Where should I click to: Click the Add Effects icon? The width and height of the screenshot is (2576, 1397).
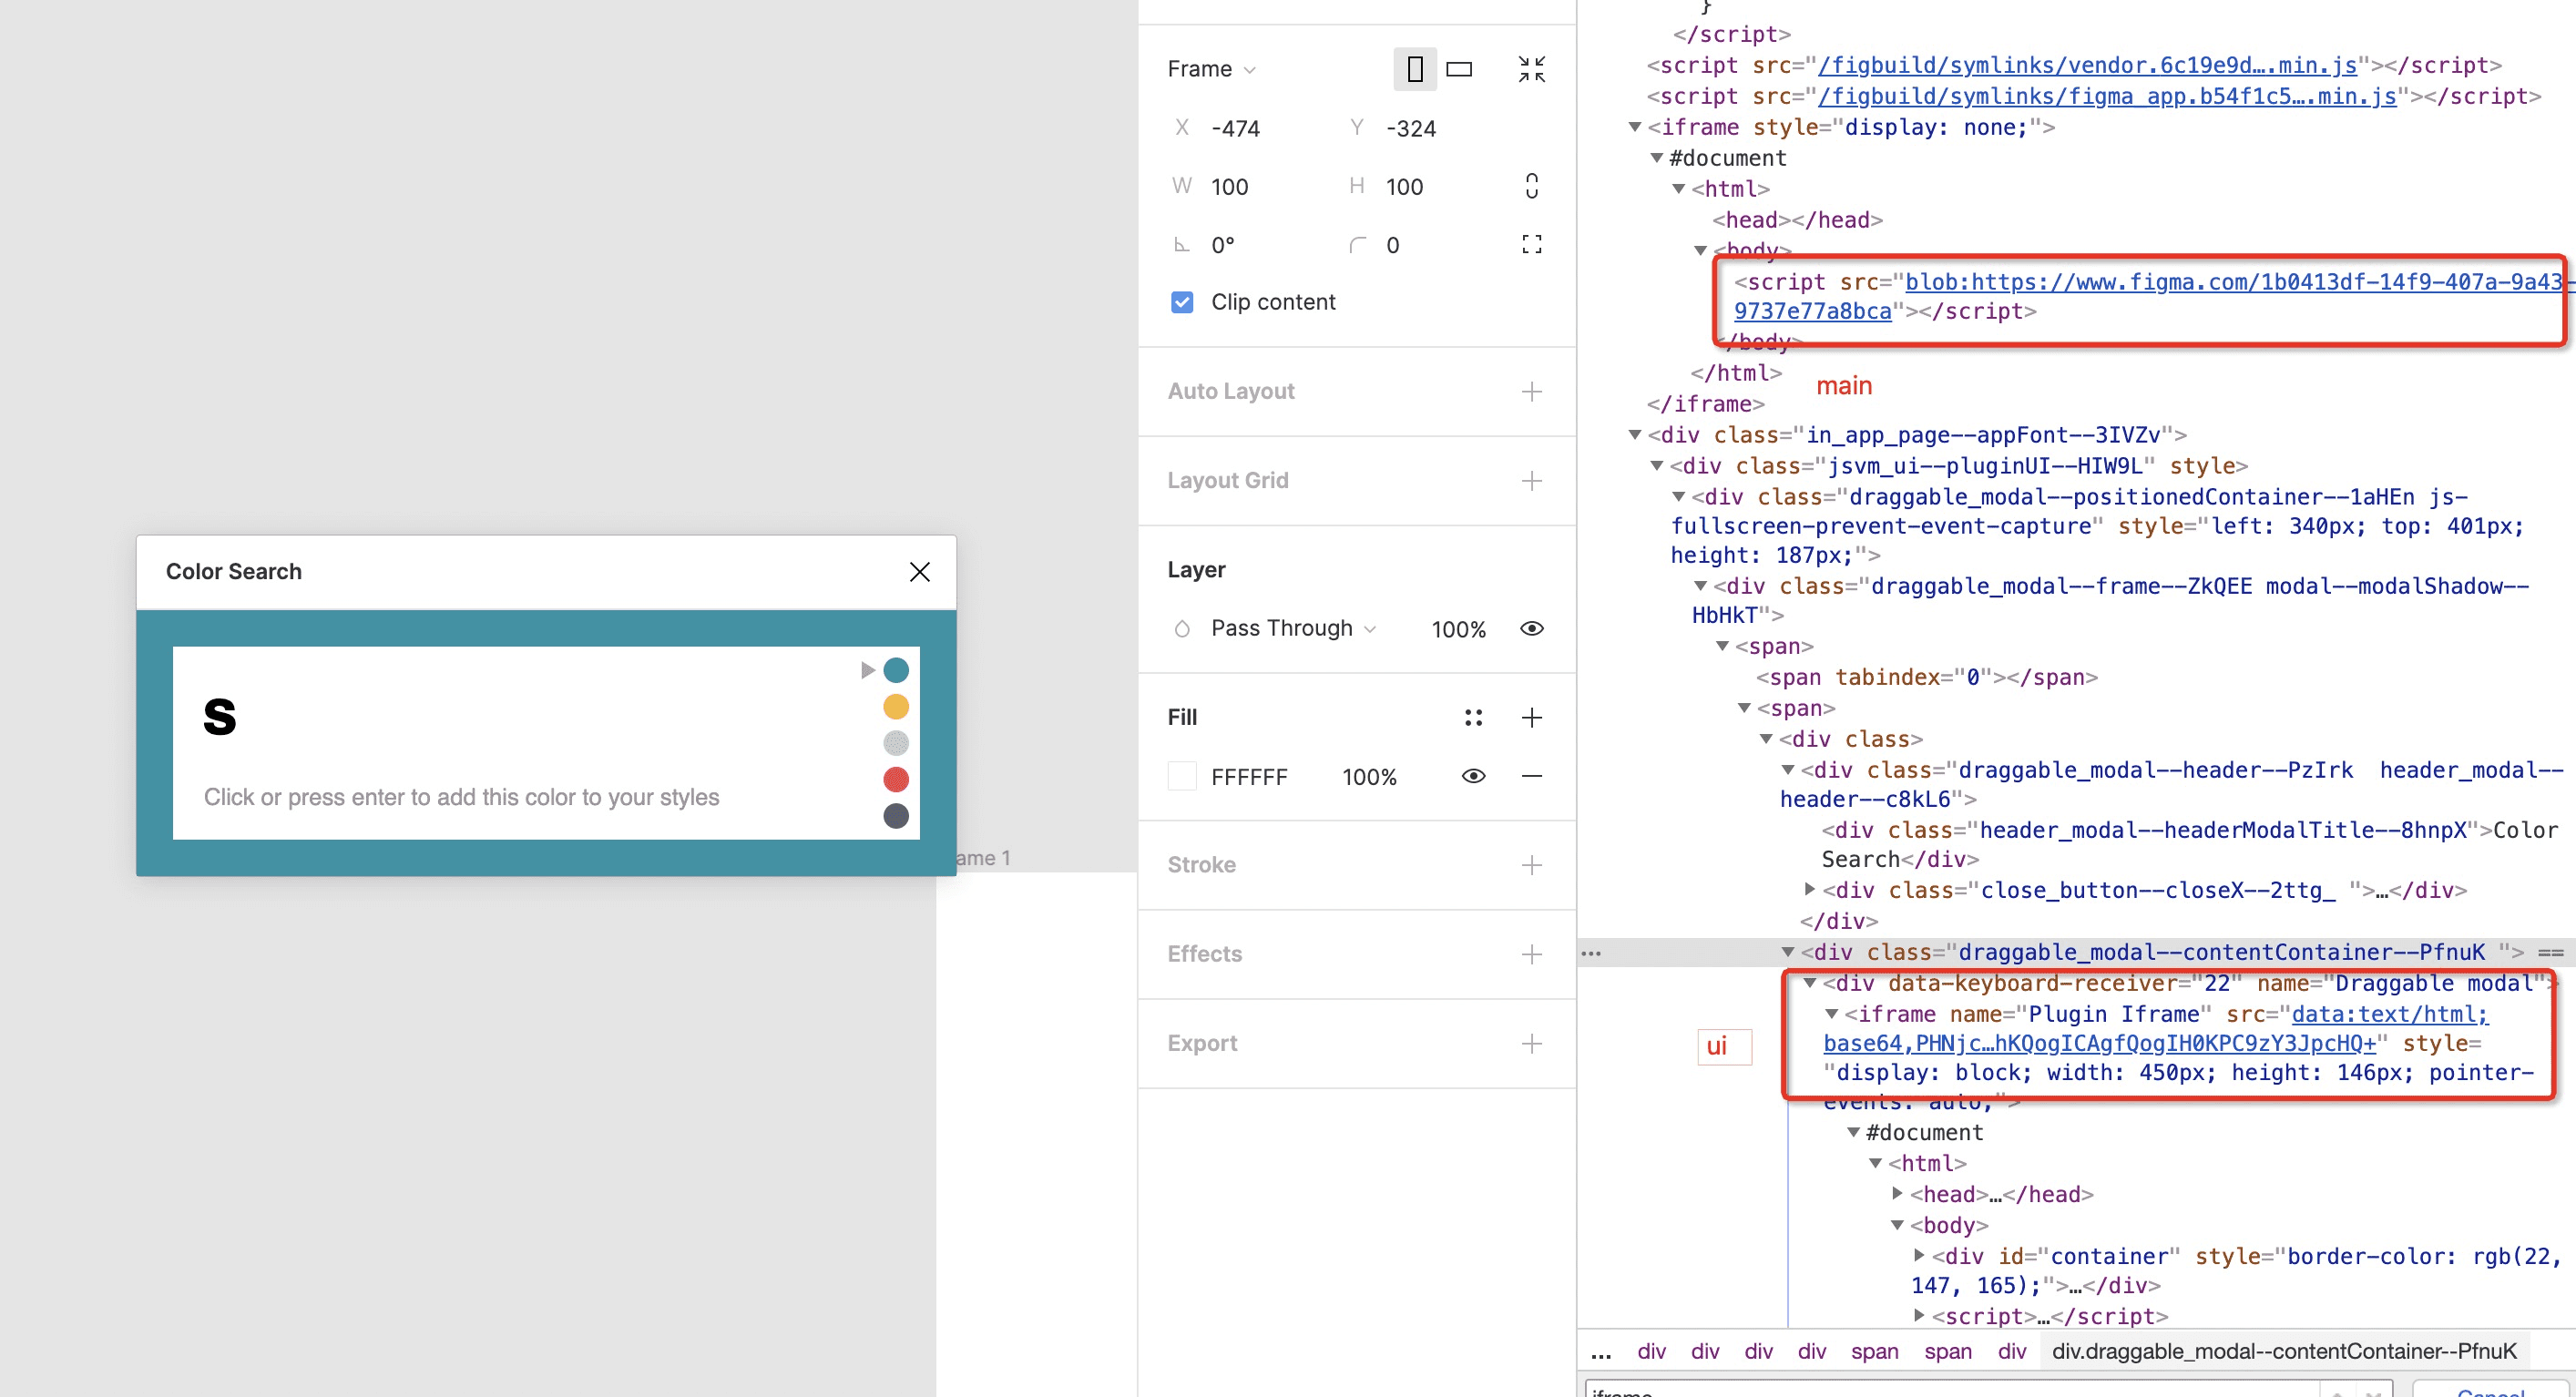click(x=1531, y=953)
